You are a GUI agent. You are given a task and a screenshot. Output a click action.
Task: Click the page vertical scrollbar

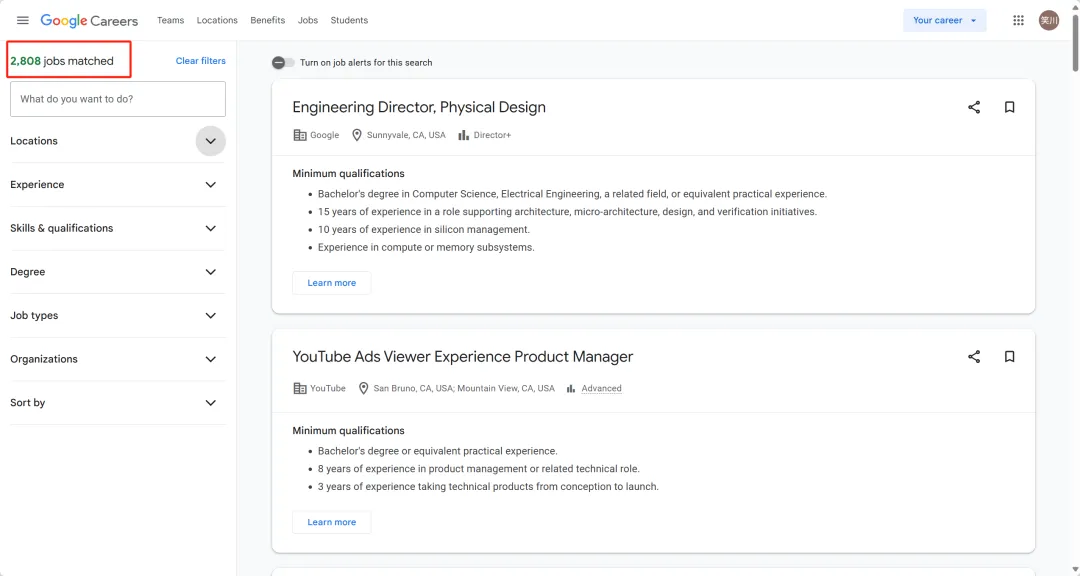click(x=1075, y=43)
